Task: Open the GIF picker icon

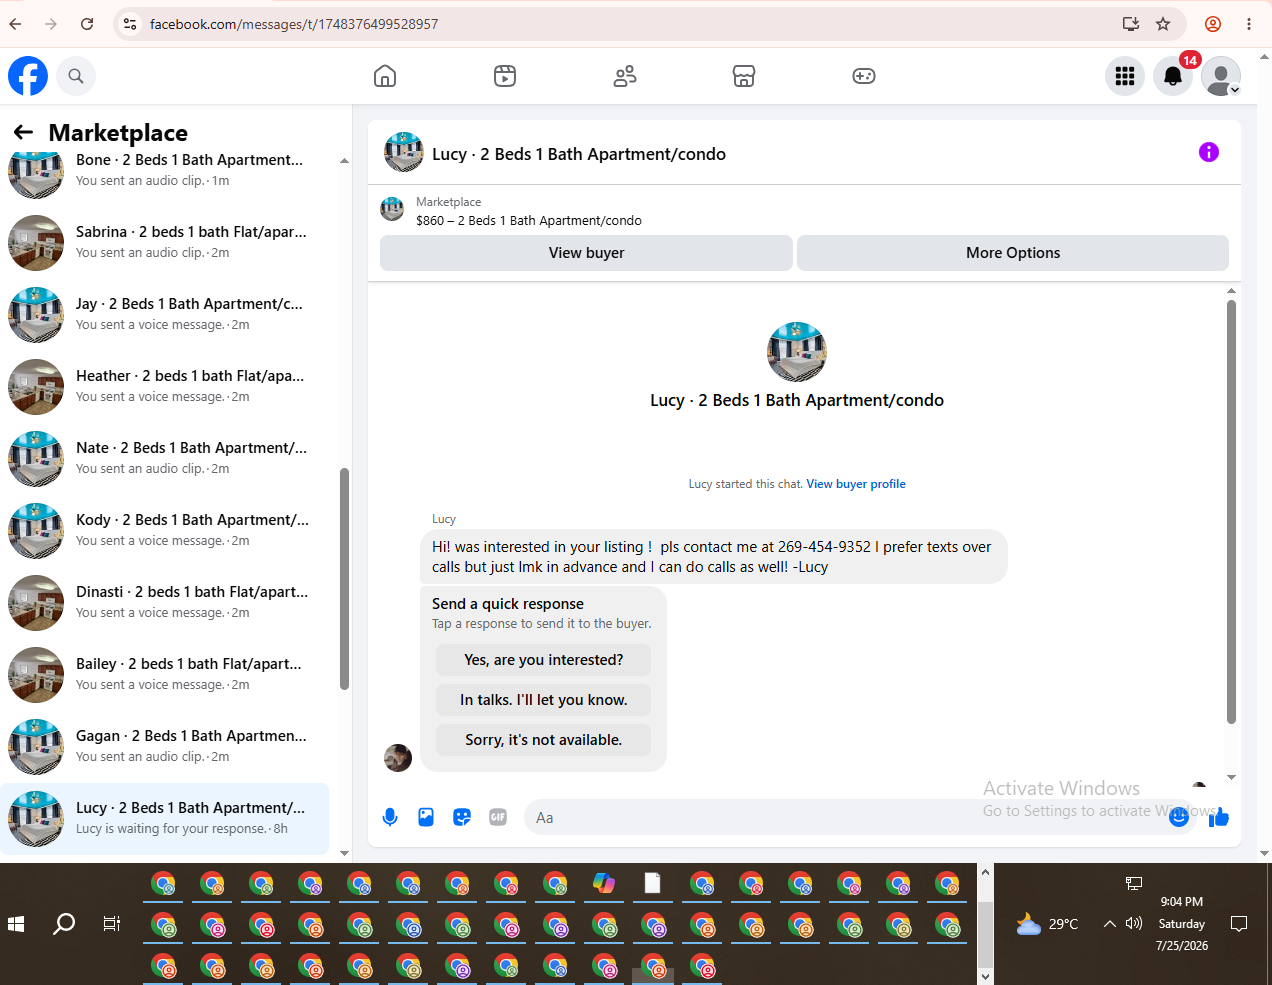Action: pos(498,817)
